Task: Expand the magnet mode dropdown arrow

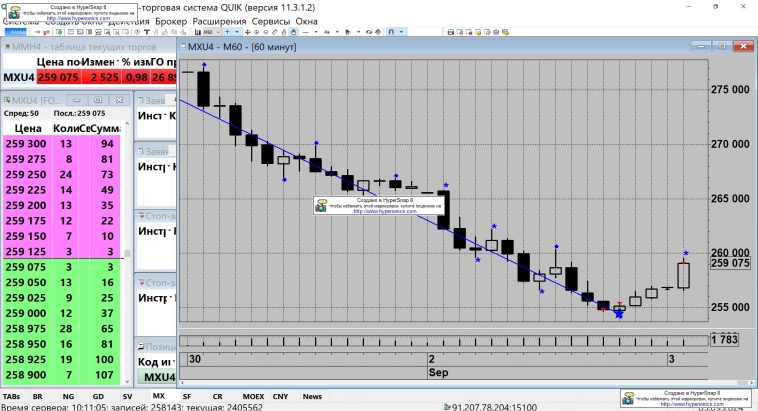Action: 401,32
